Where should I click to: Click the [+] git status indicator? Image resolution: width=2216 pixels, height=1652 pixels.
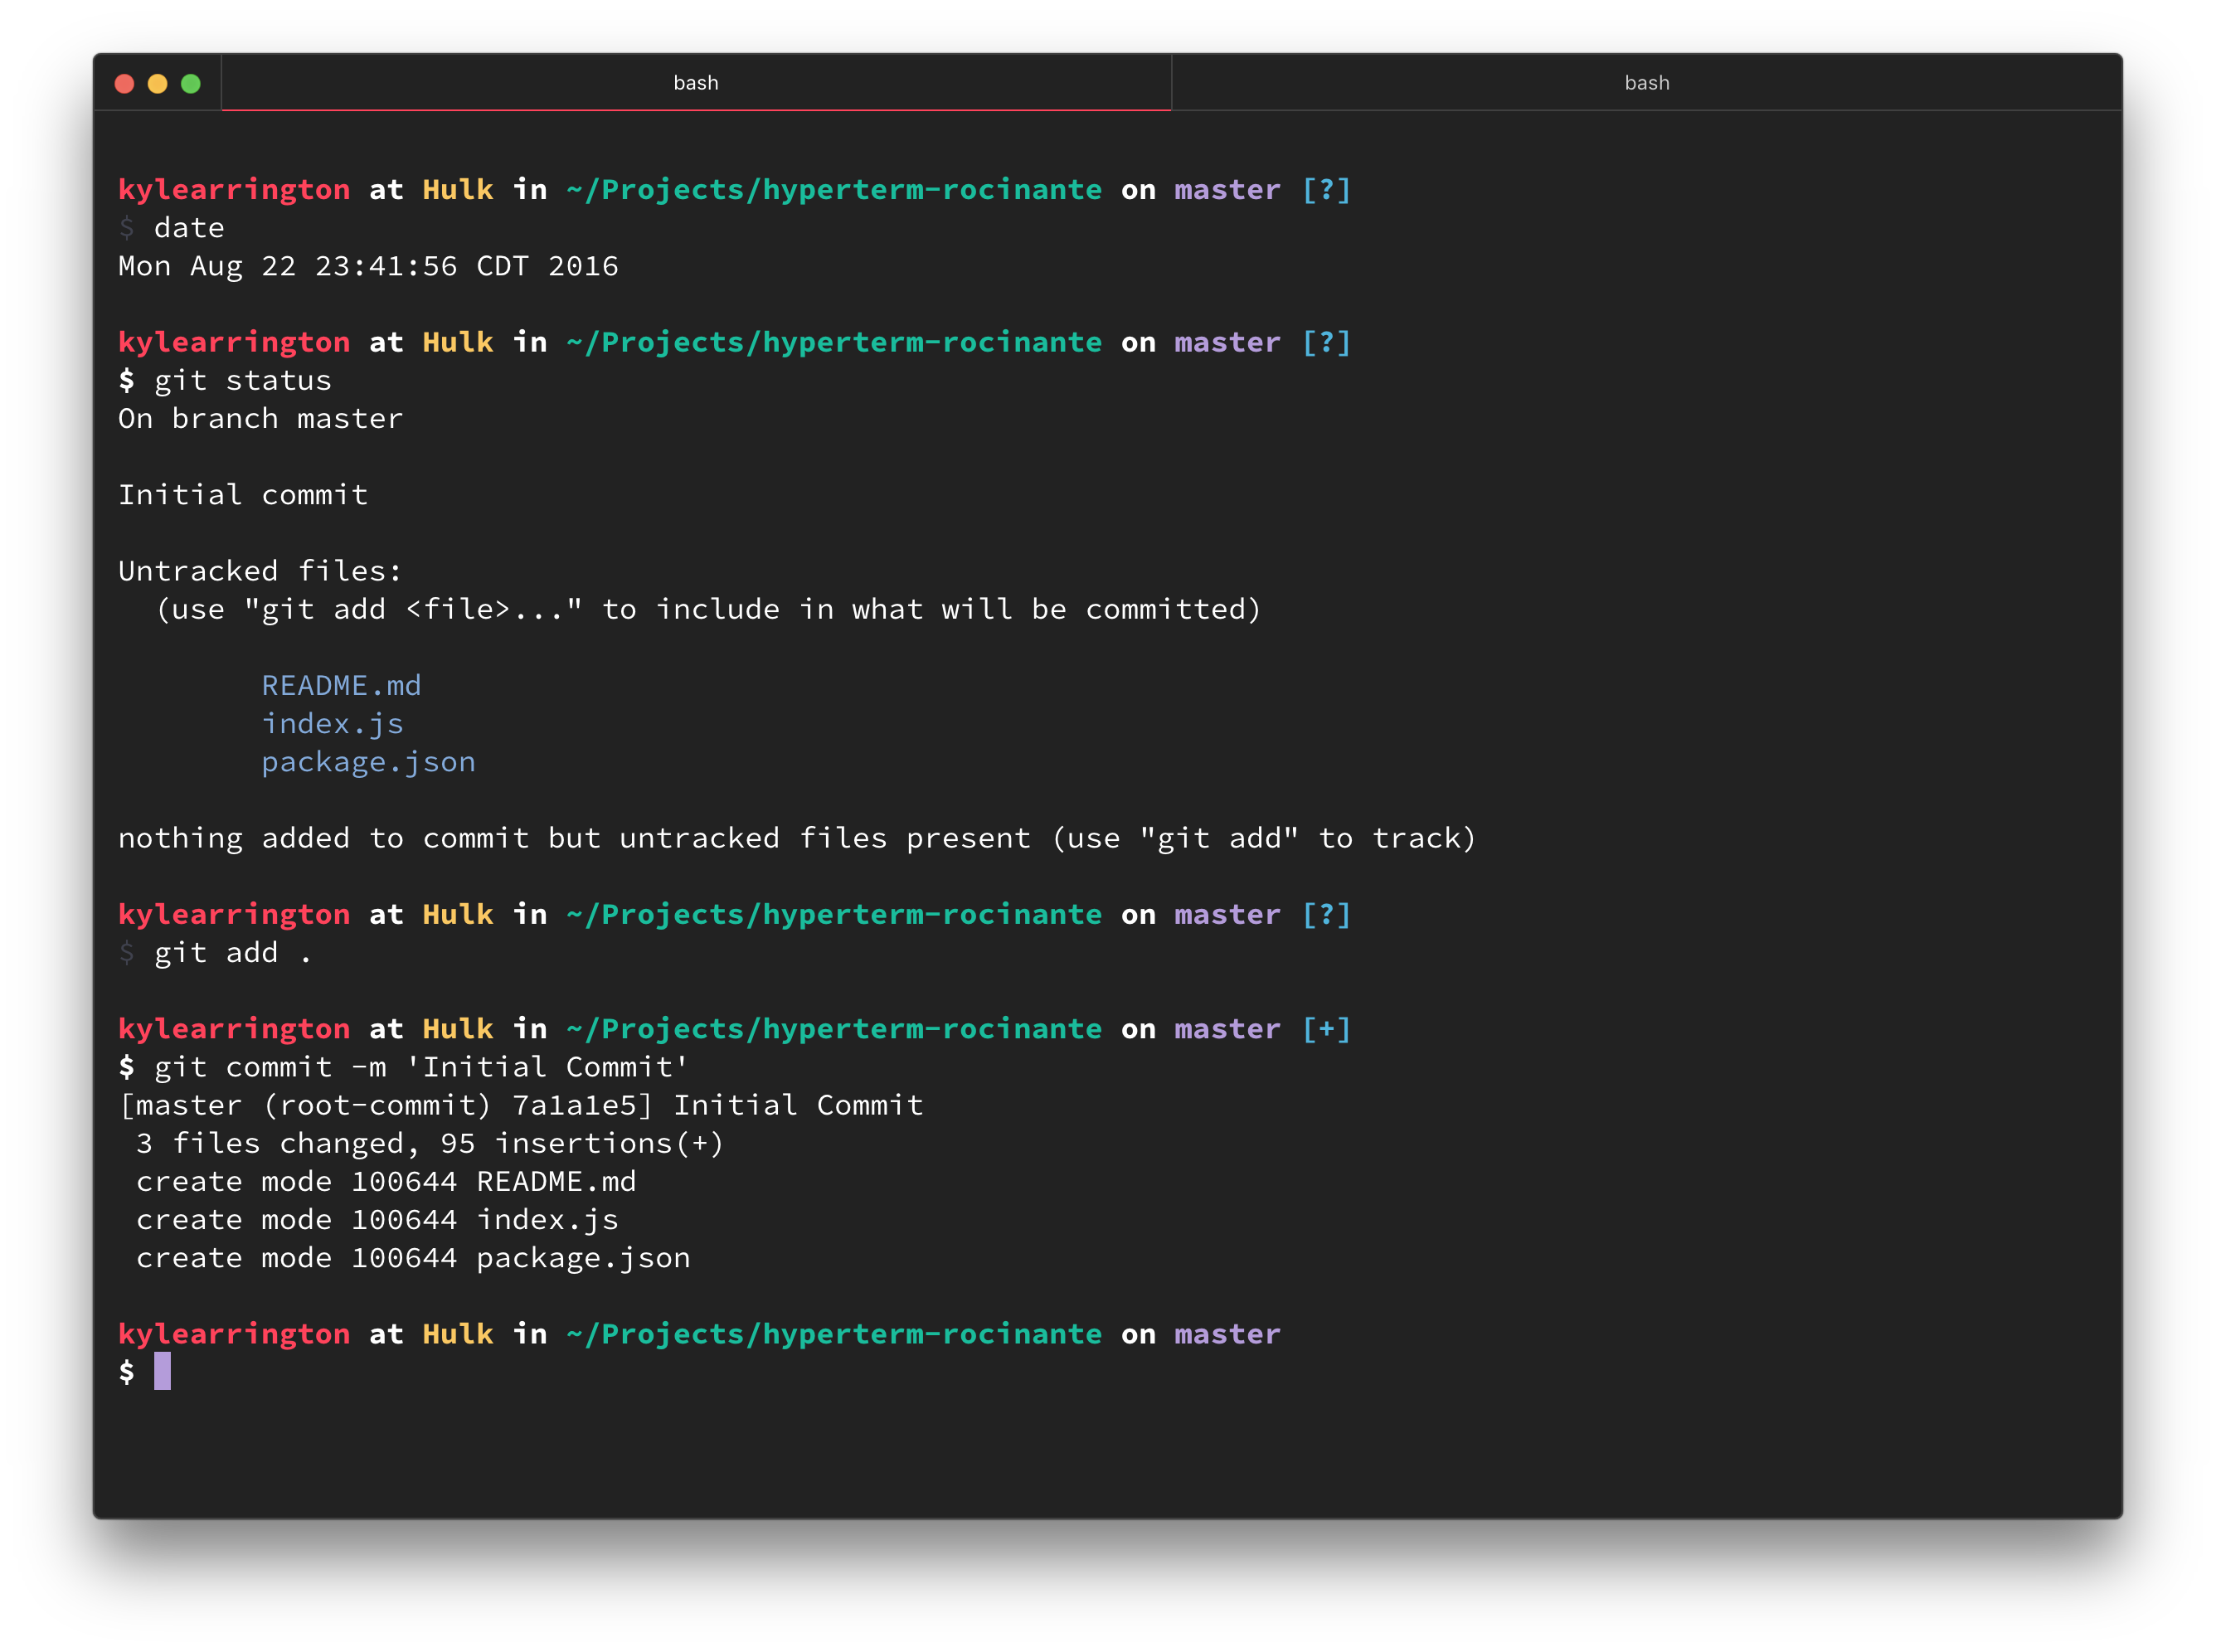click(x=1326, y=1029)
